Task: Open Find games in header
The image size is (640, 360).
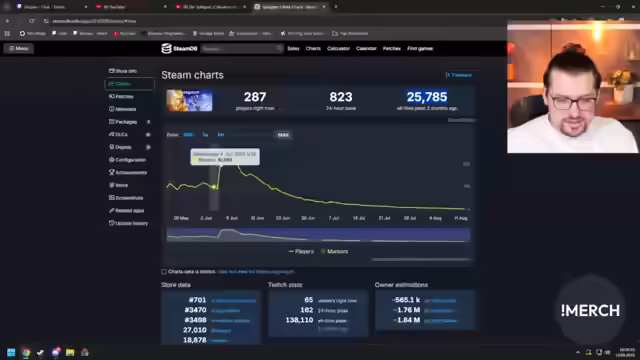Action: click(420, 48)
